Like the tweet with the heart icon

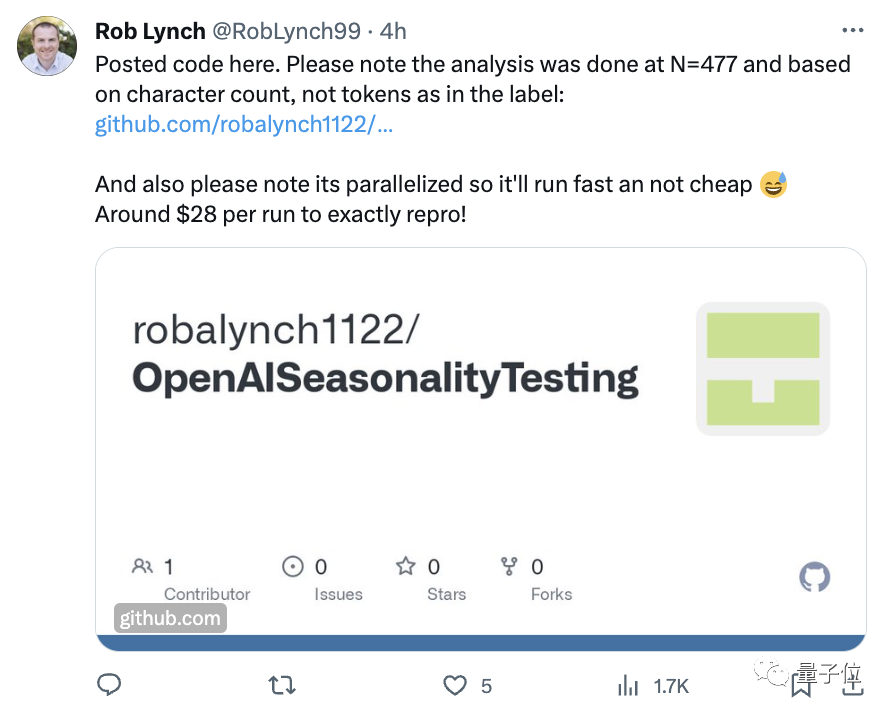[x=455, y=685]
